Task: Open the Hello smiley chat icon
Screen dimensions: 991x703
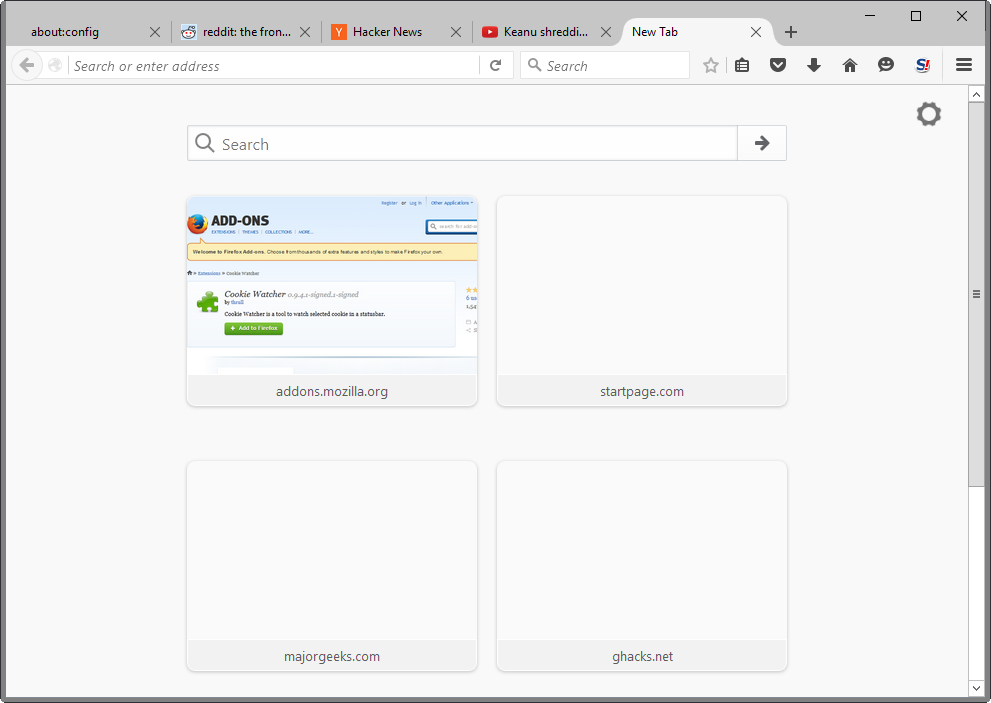Action: 886,64
